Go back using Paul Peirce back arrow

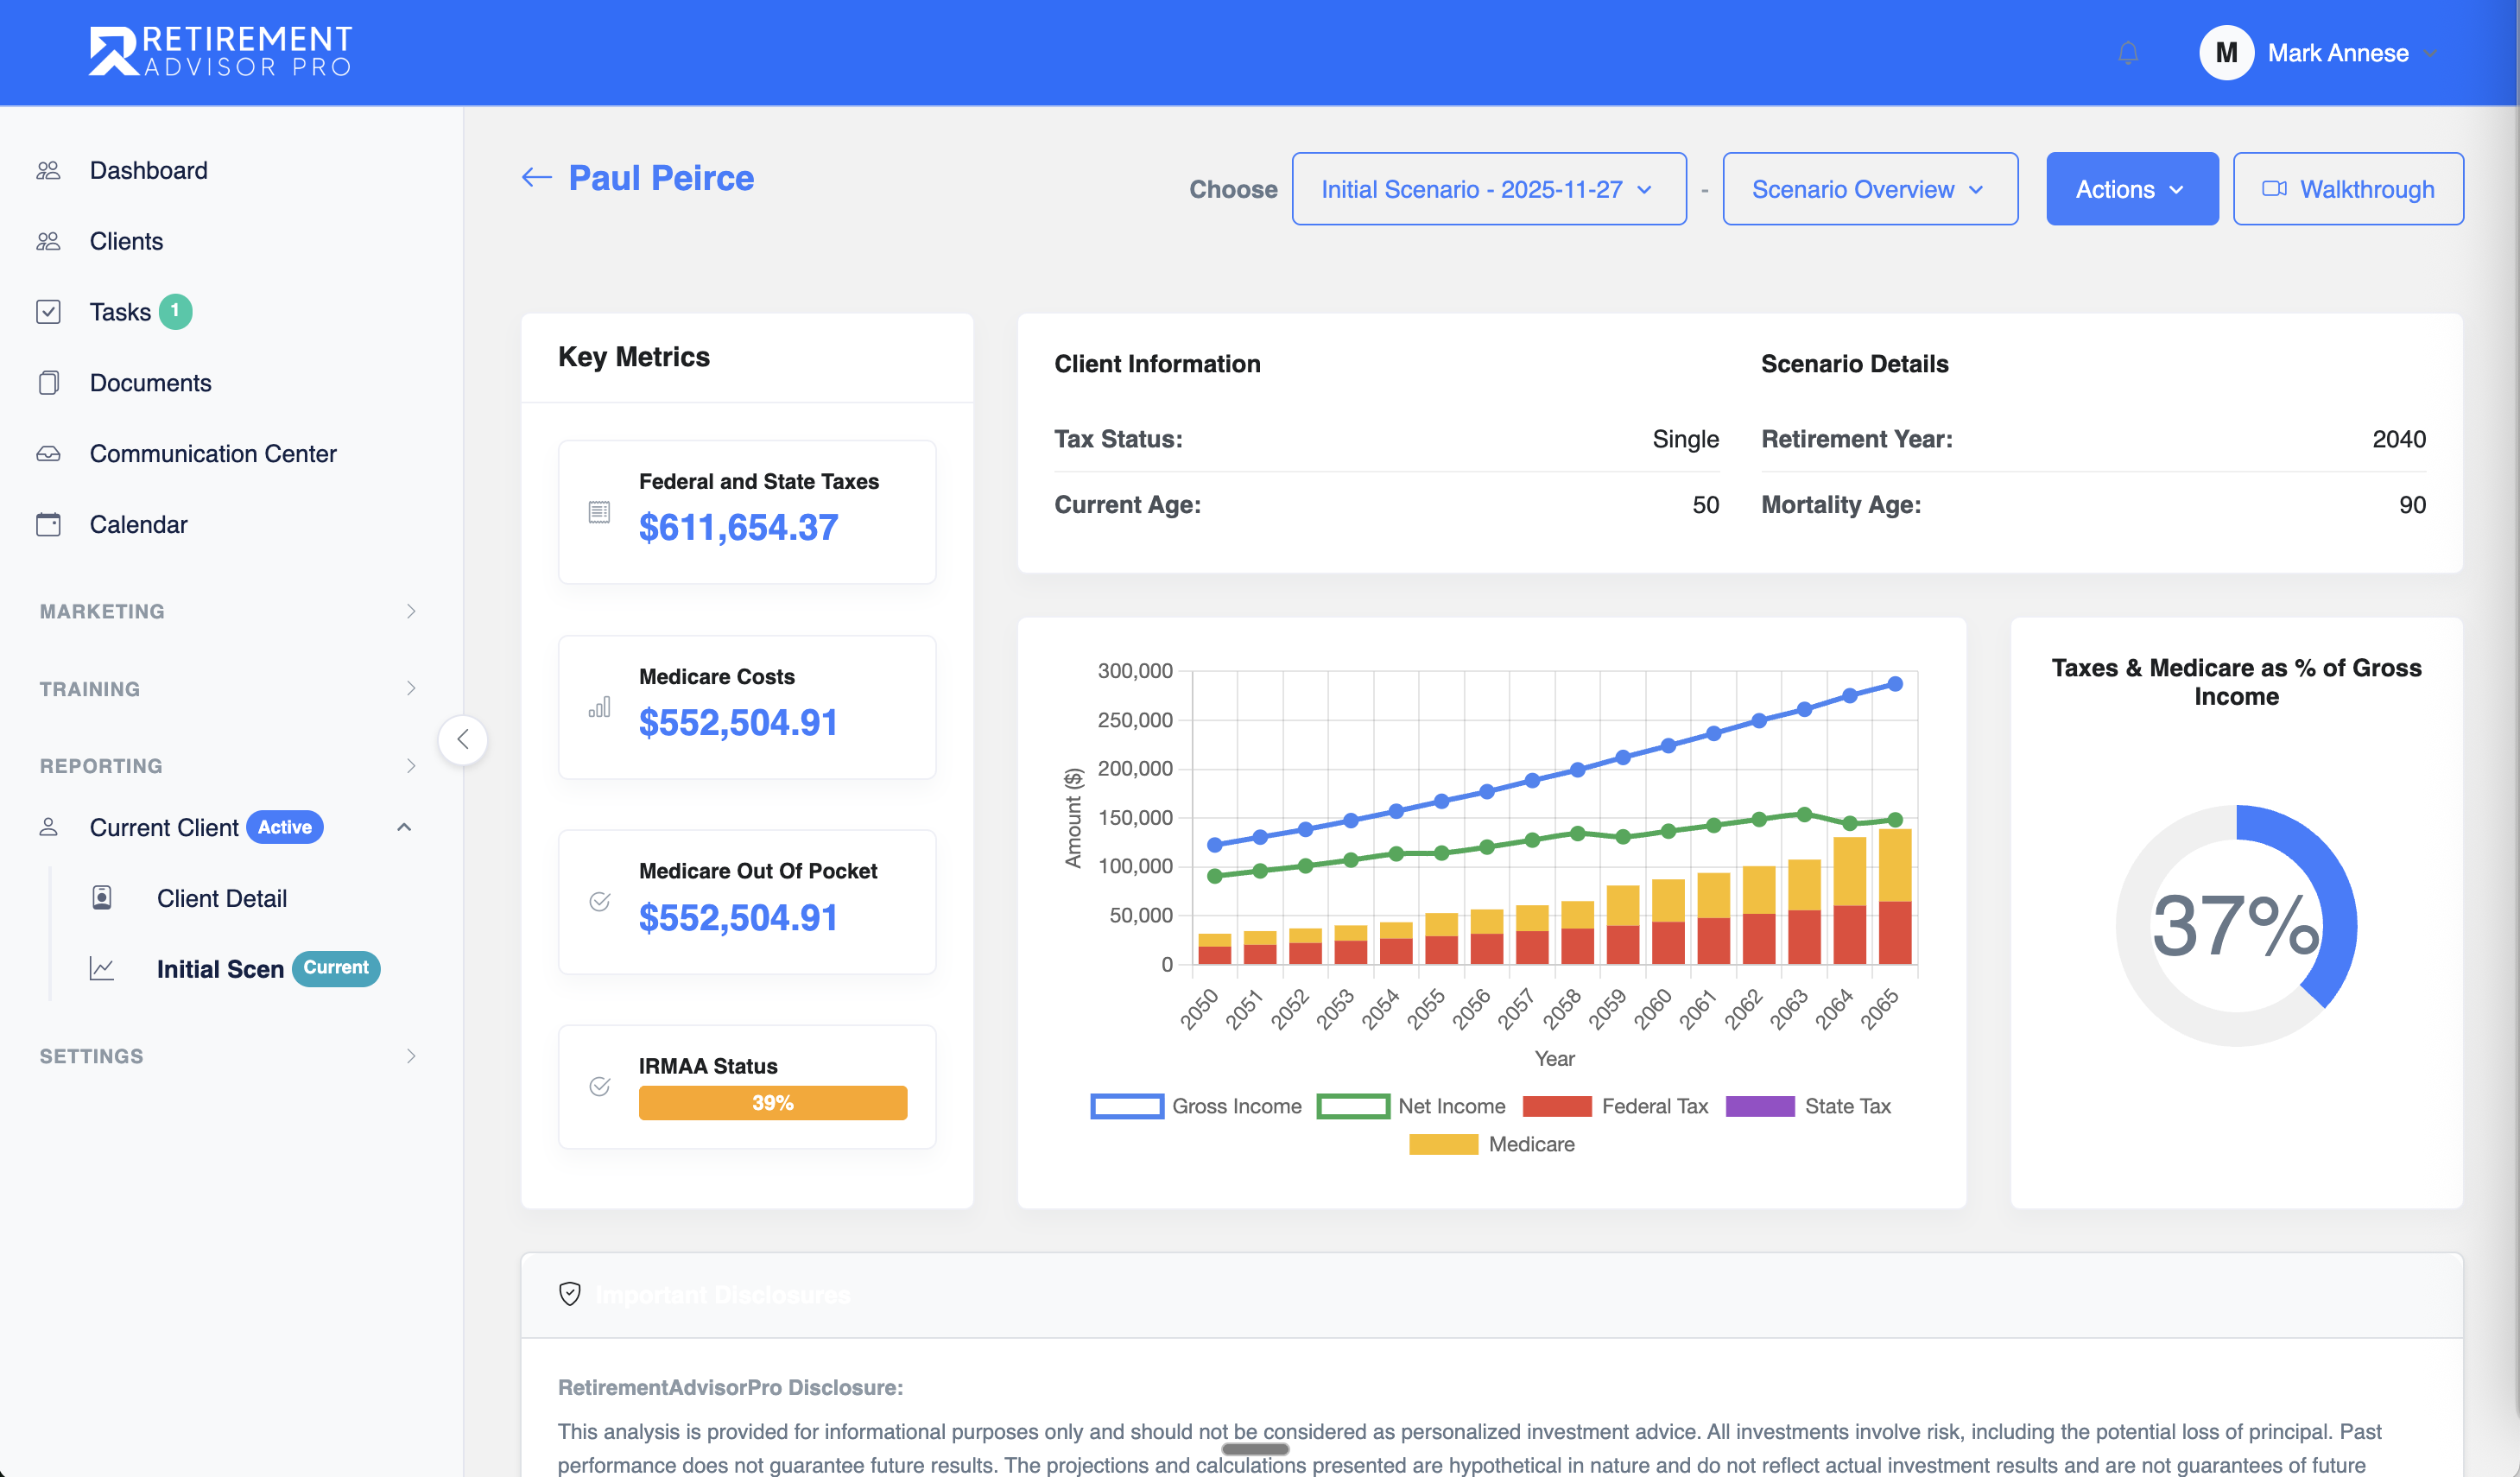(536, 177)
